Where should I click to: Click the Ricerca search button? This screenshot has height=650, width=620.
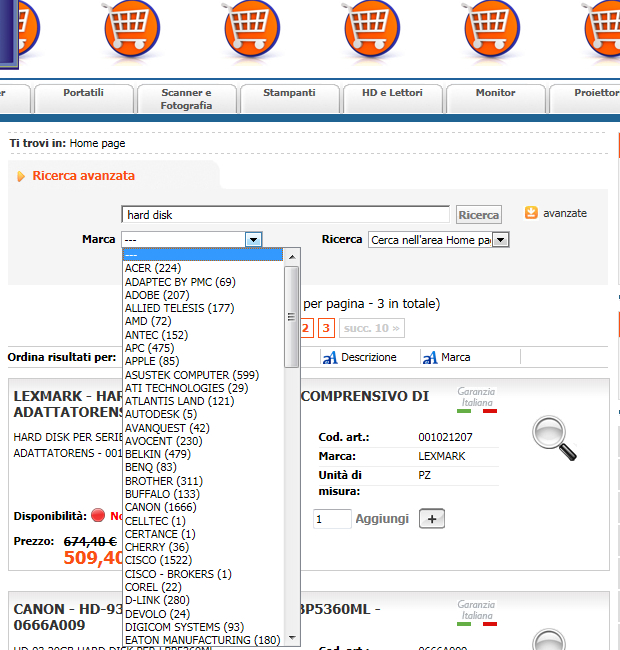click(479, 215)
